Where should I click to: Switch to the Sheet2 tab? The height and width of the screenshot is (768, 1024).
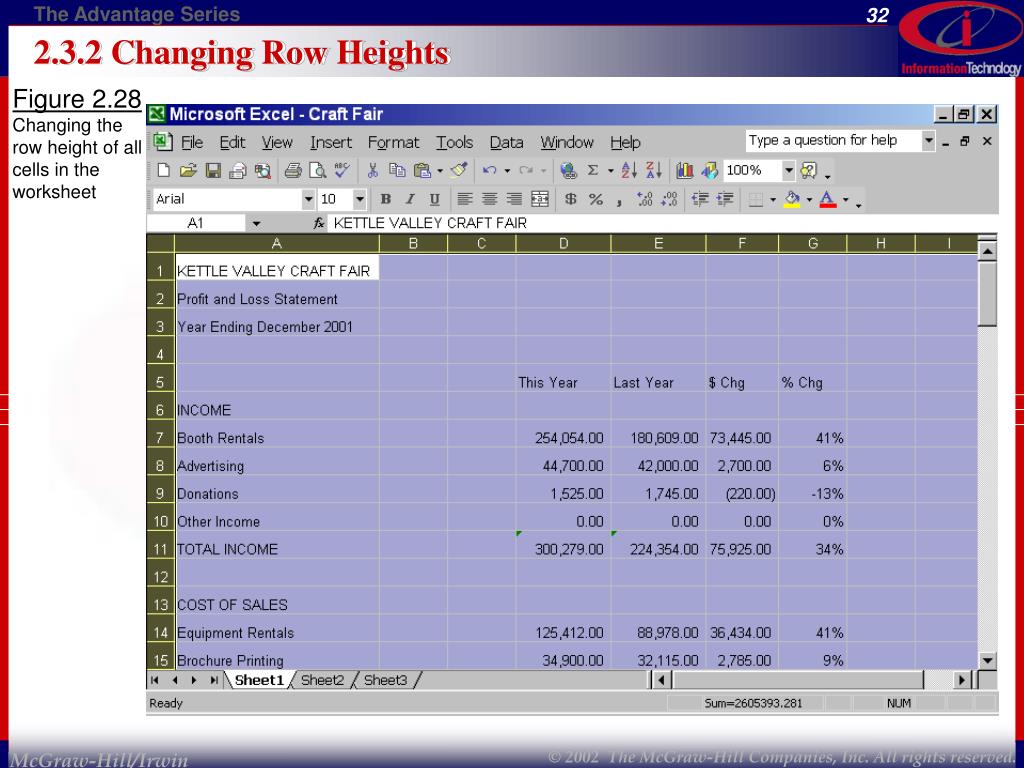(x=323, y=680)
